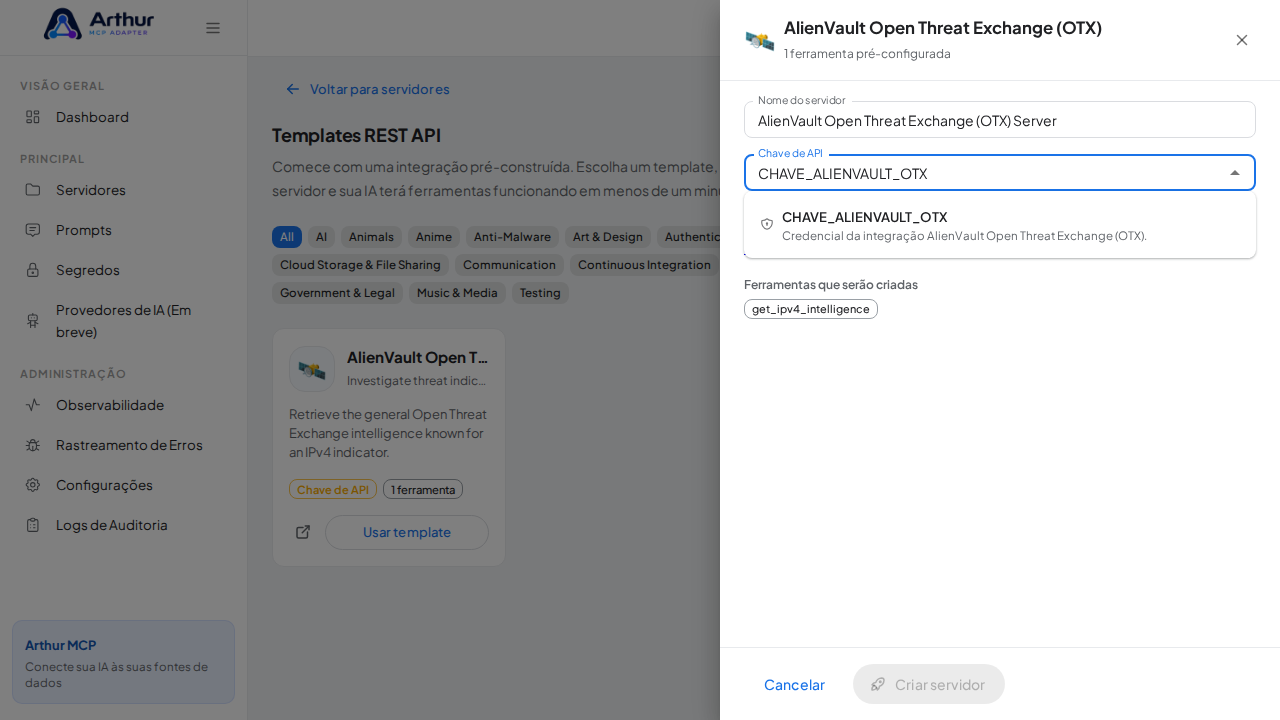Close the AlienVault OTX drawer

[1242, 40]
